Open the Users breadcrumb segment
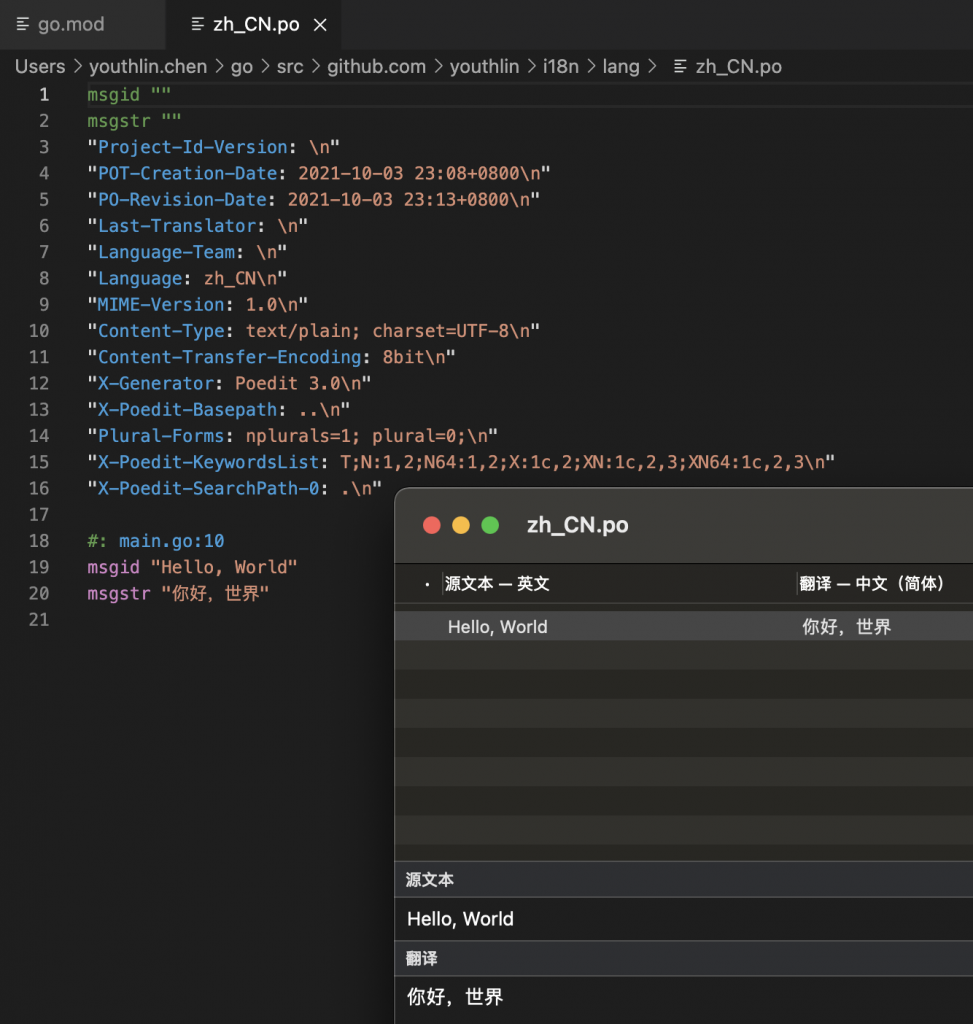This screenshot has height=1024, width=973. click(x=40, y=67)
